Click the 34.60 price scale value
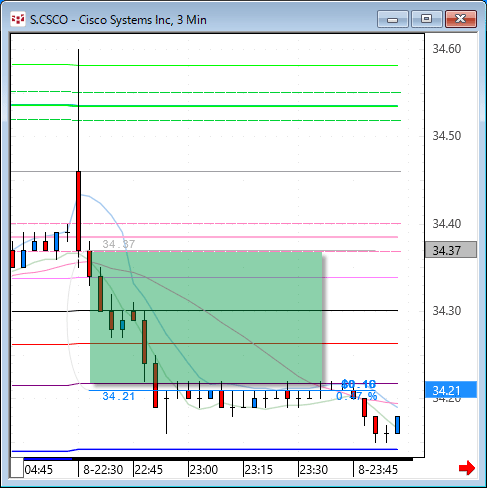Viewport: 487px width, 488px height. (447, 49)
